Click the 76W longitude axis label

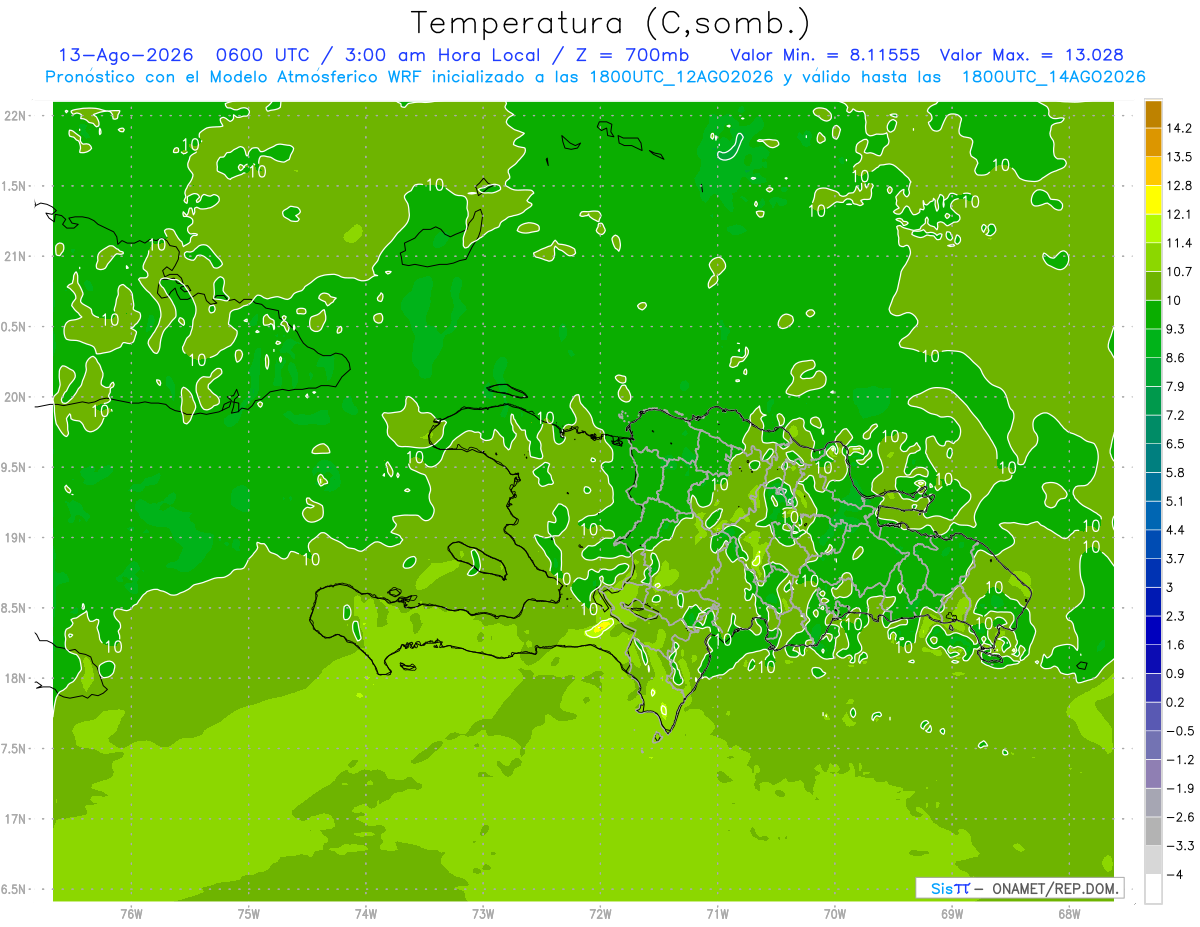click(x=131, y=914)
